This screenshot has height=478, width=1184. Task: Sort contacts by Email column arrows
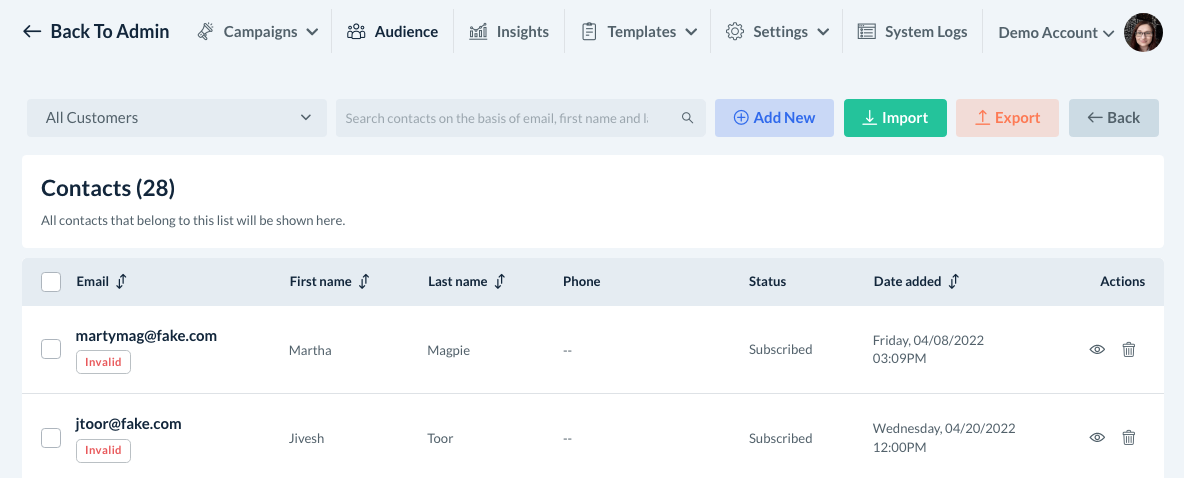pyautogui.click(x=121, y=282)
